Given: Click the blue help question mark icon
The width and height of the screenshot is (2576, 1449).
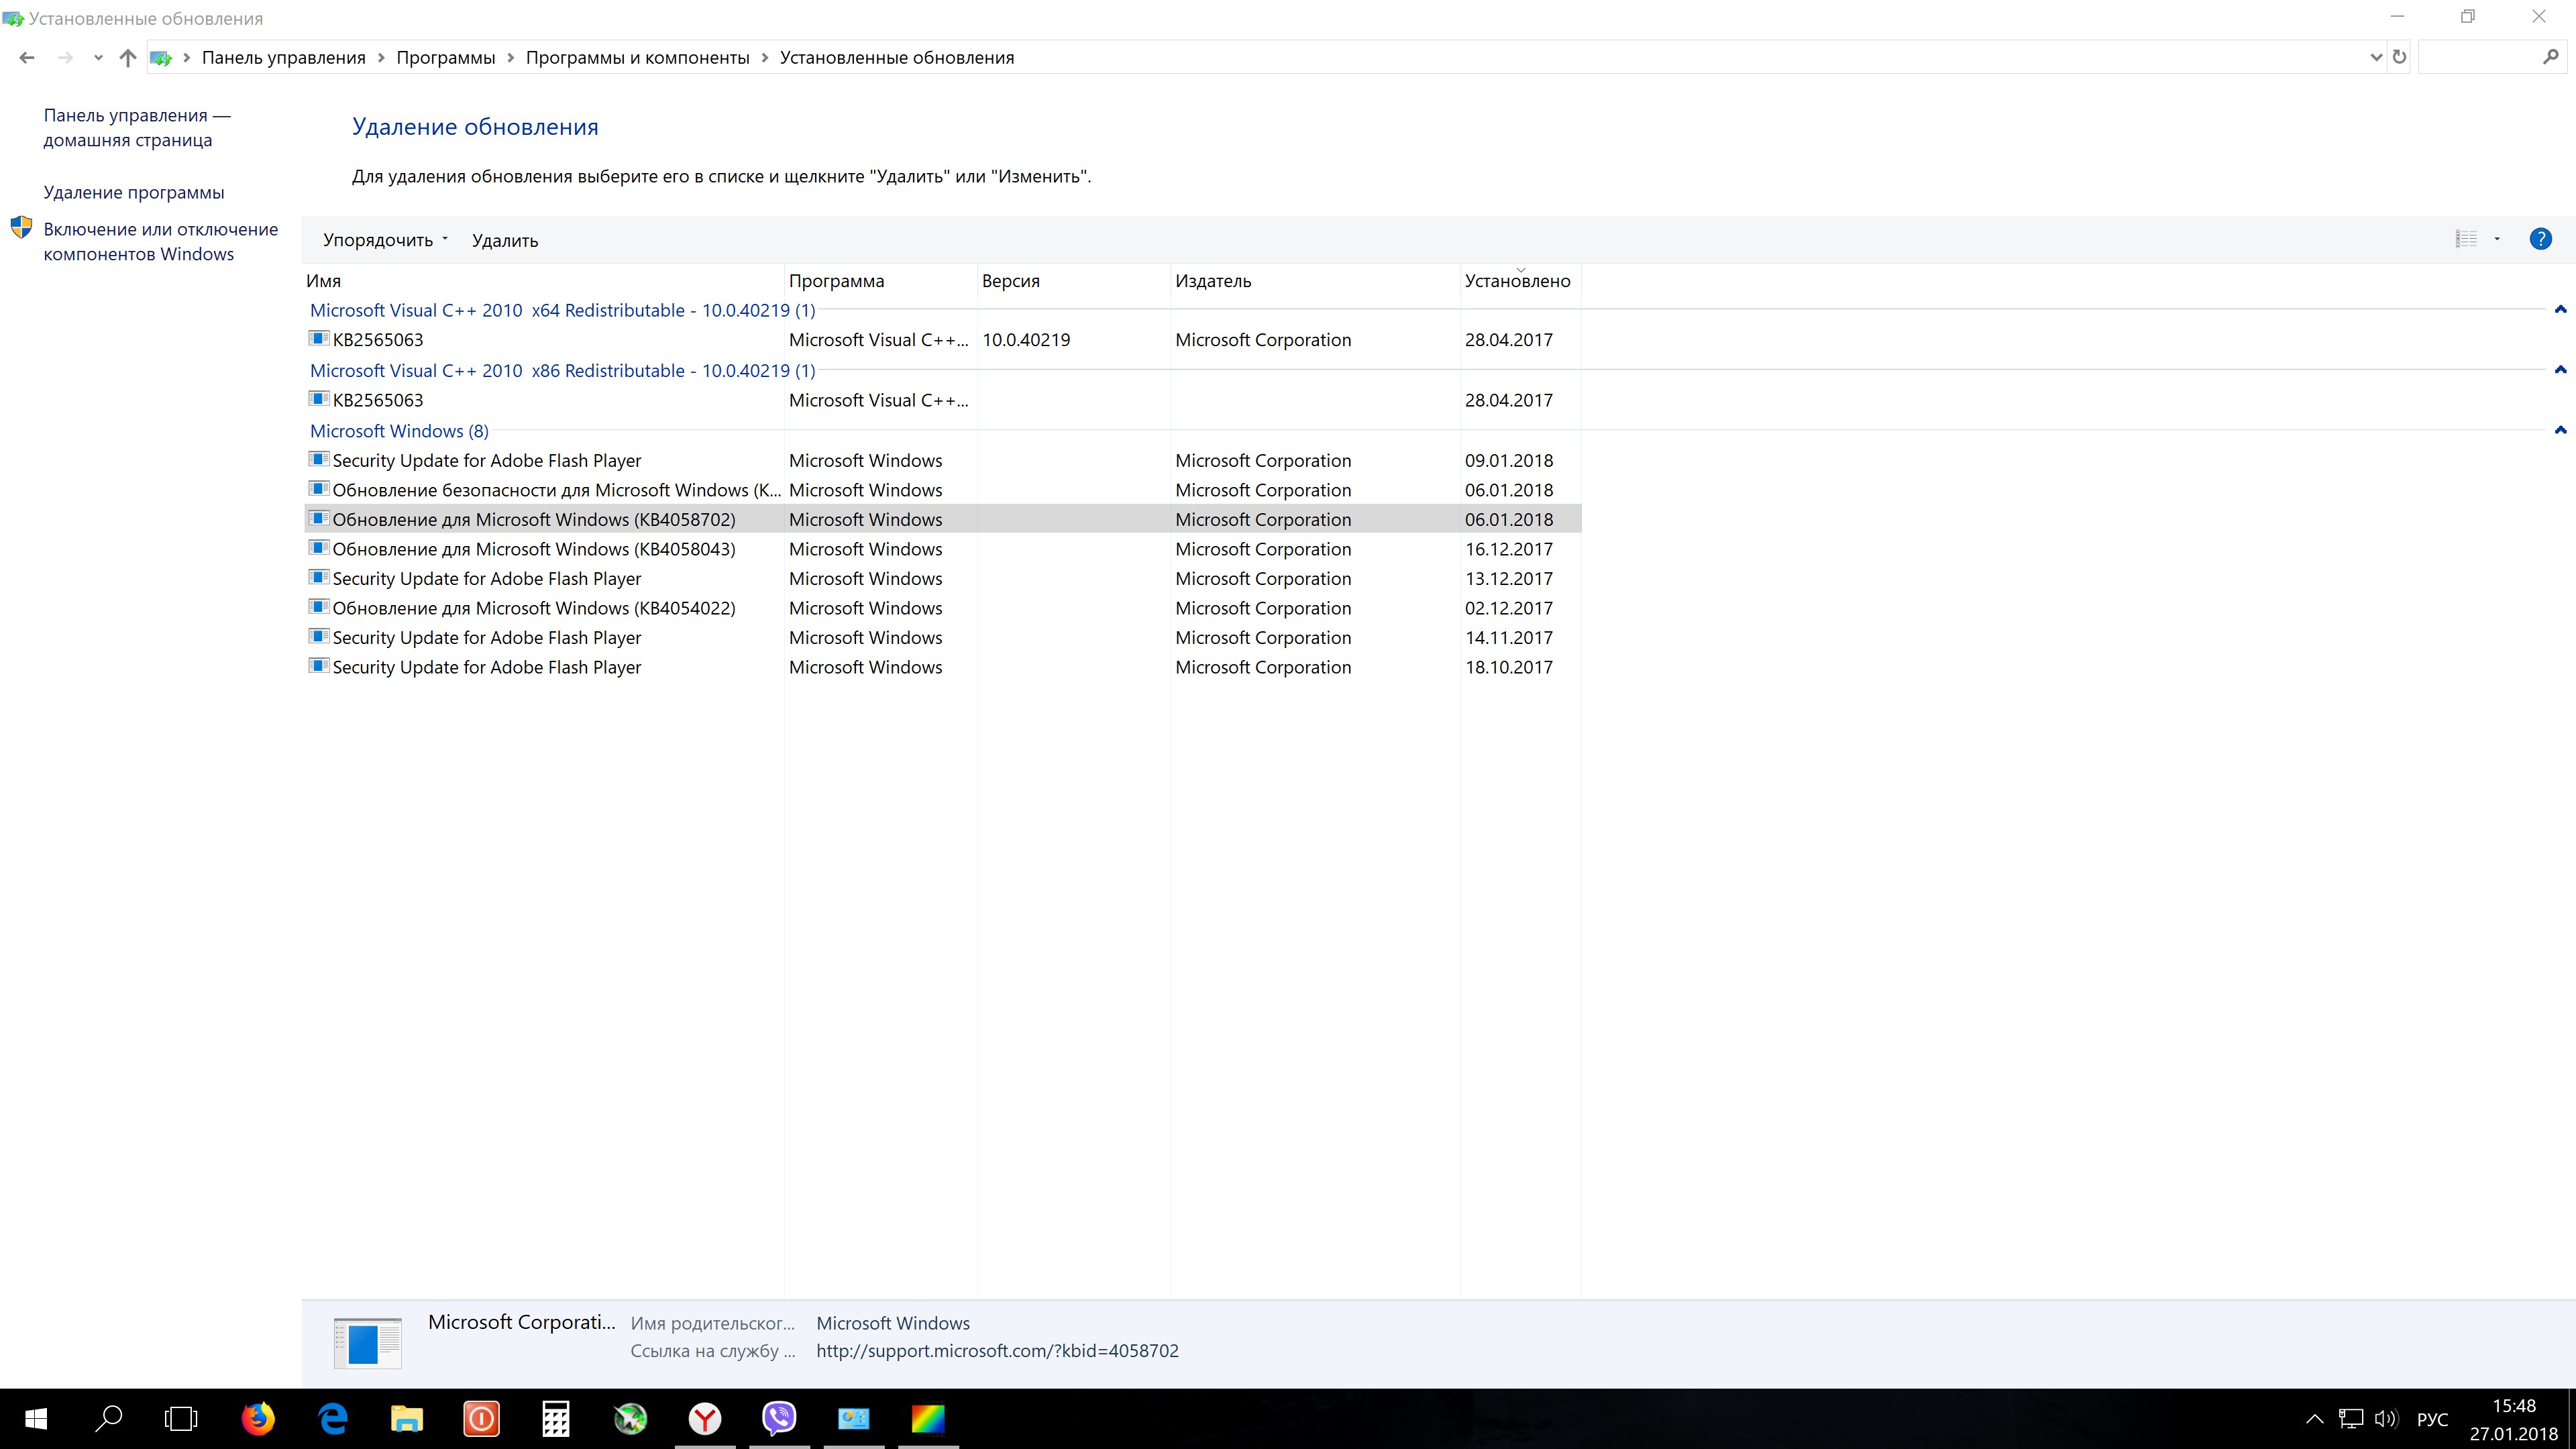Looking at the screenshot, I should [x=2540, y=239].
